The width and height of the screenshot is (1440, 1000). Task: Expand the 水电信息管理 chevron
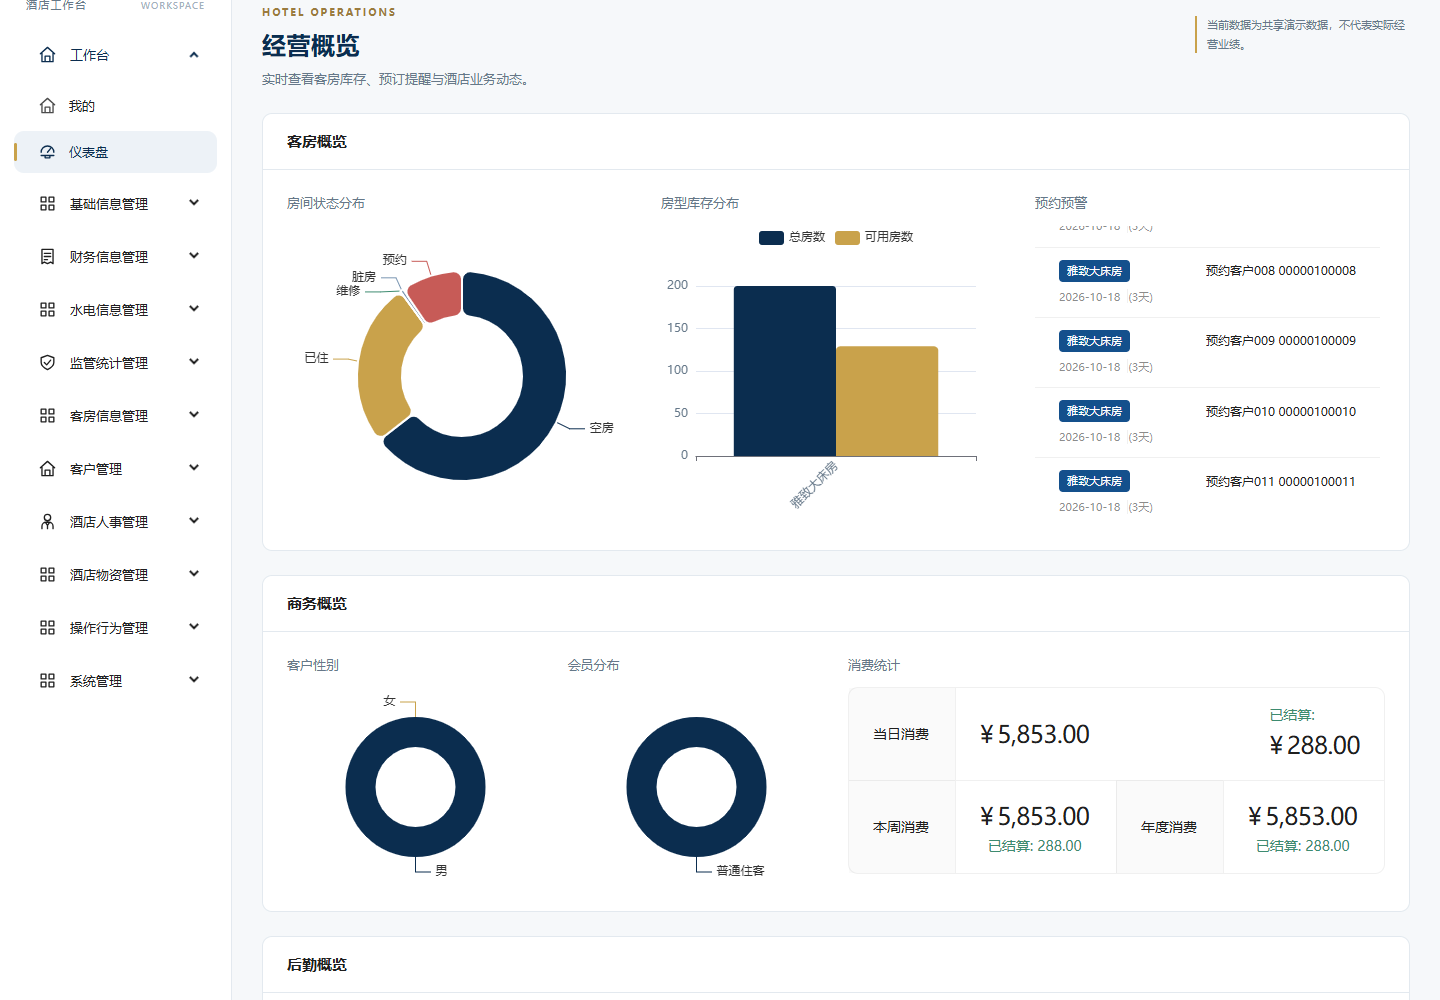click(194, 309)
